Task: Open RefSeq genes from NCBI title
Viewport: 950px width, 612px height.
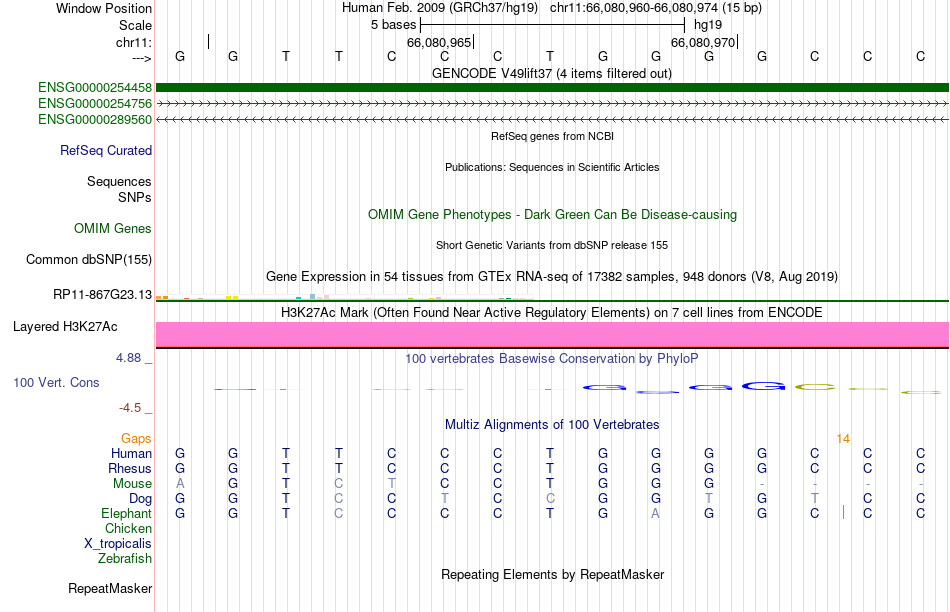Action: (x=552, y=136)
